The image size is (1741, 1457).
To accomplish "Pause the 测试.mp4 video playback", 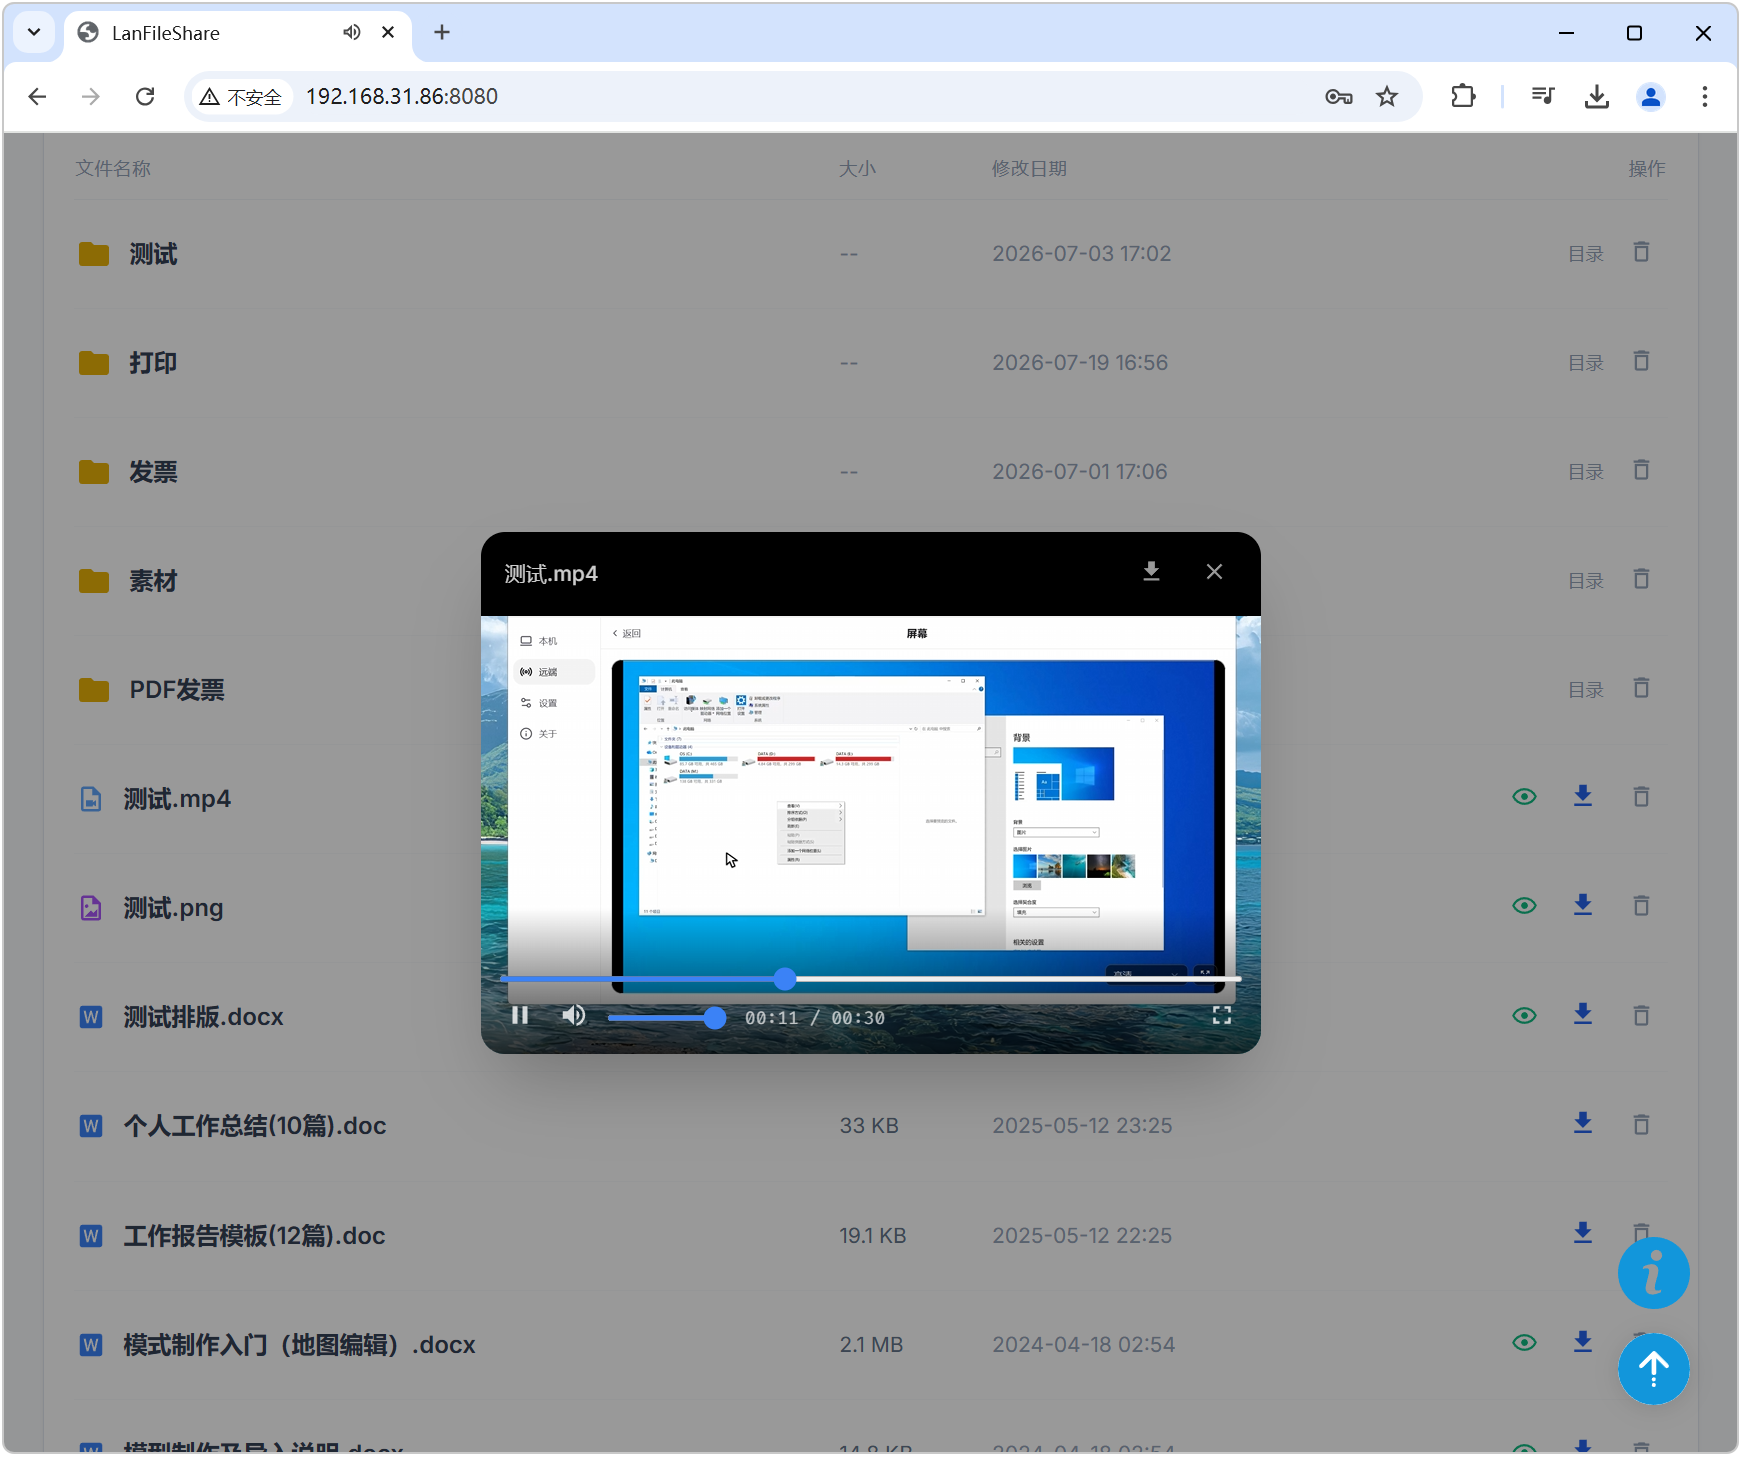I will tap(520, 1016).
